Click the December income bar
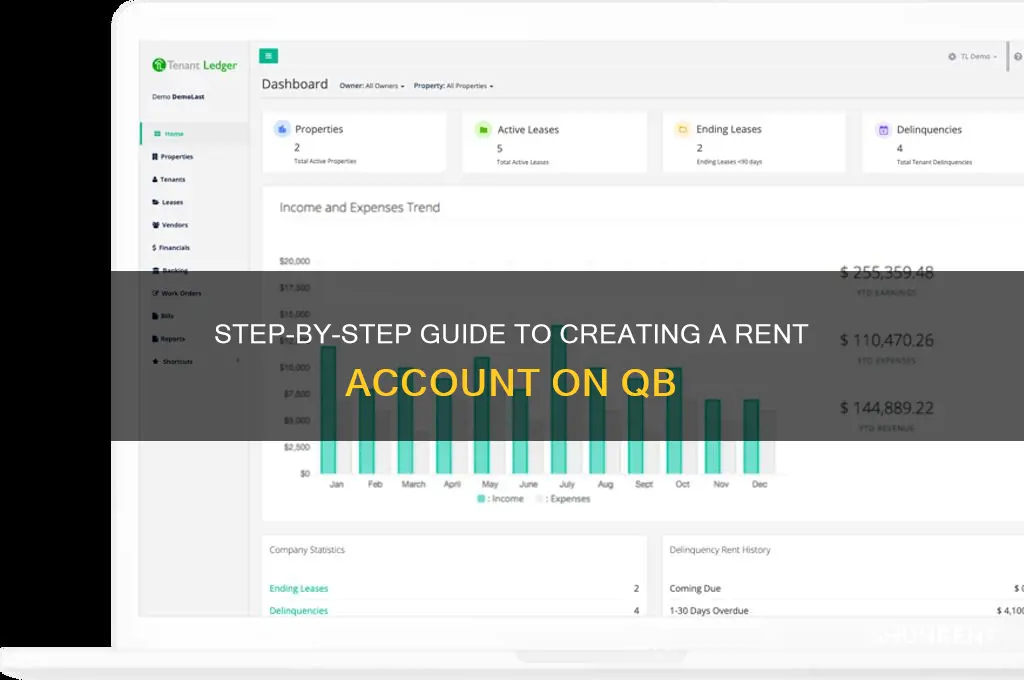1024x680 pixels. tap(751, 436)
